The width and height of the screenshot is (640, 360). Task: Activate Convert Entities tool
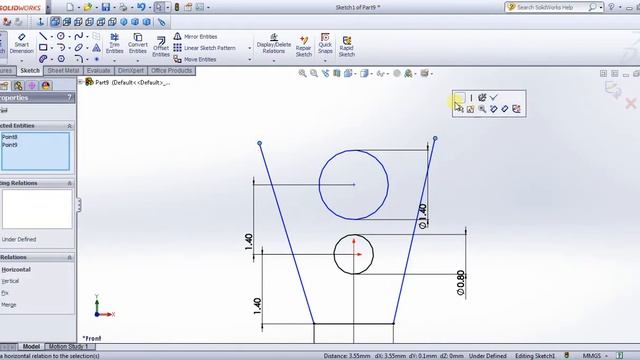(x=138, y=43)
